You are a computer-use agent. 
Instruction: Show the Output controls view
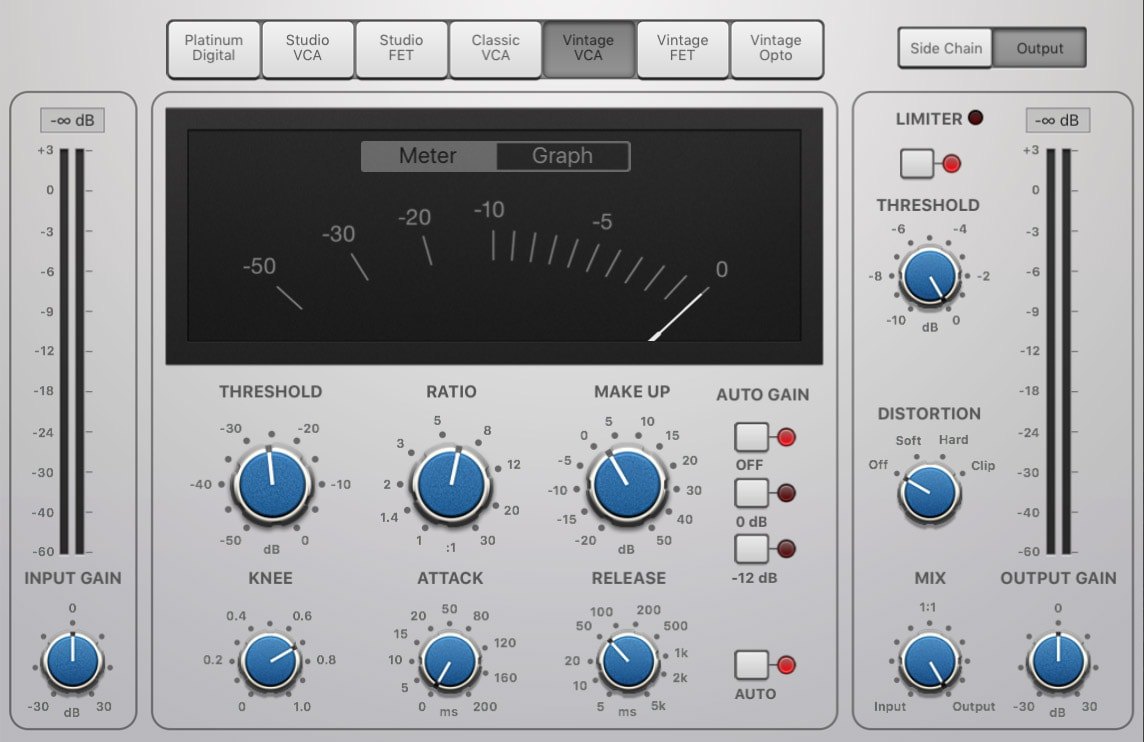click(1039, 48)
